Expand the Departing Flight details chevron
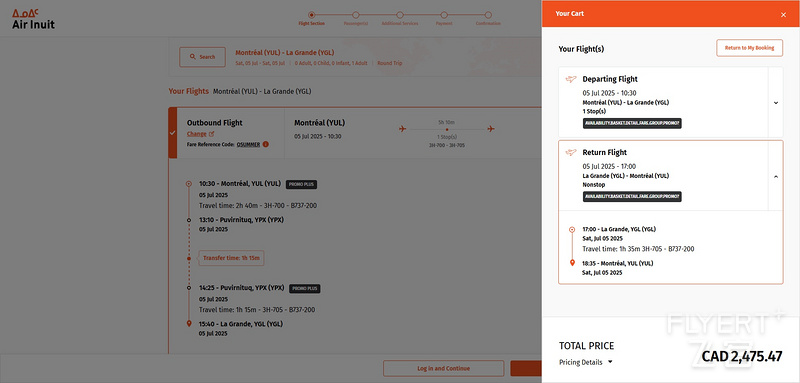 [x=776, y=103]
